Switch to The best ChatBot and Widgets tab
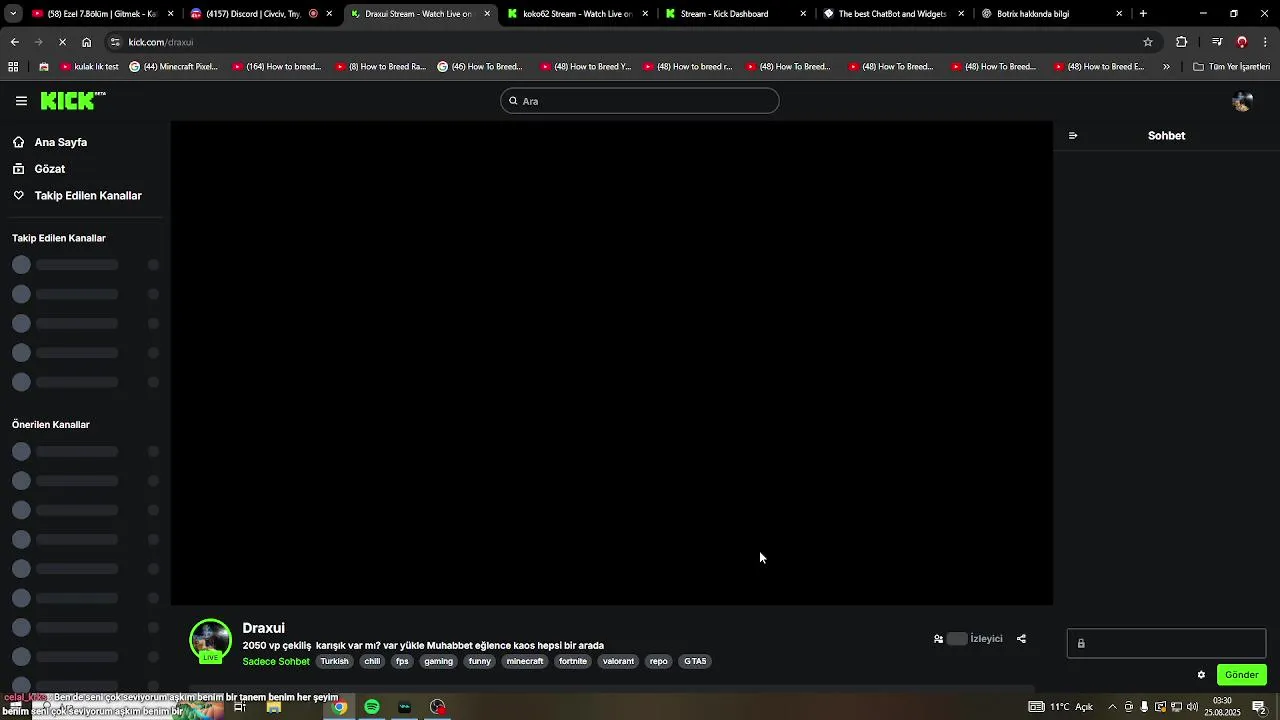 pyautogui.click(x=892, y=14)
